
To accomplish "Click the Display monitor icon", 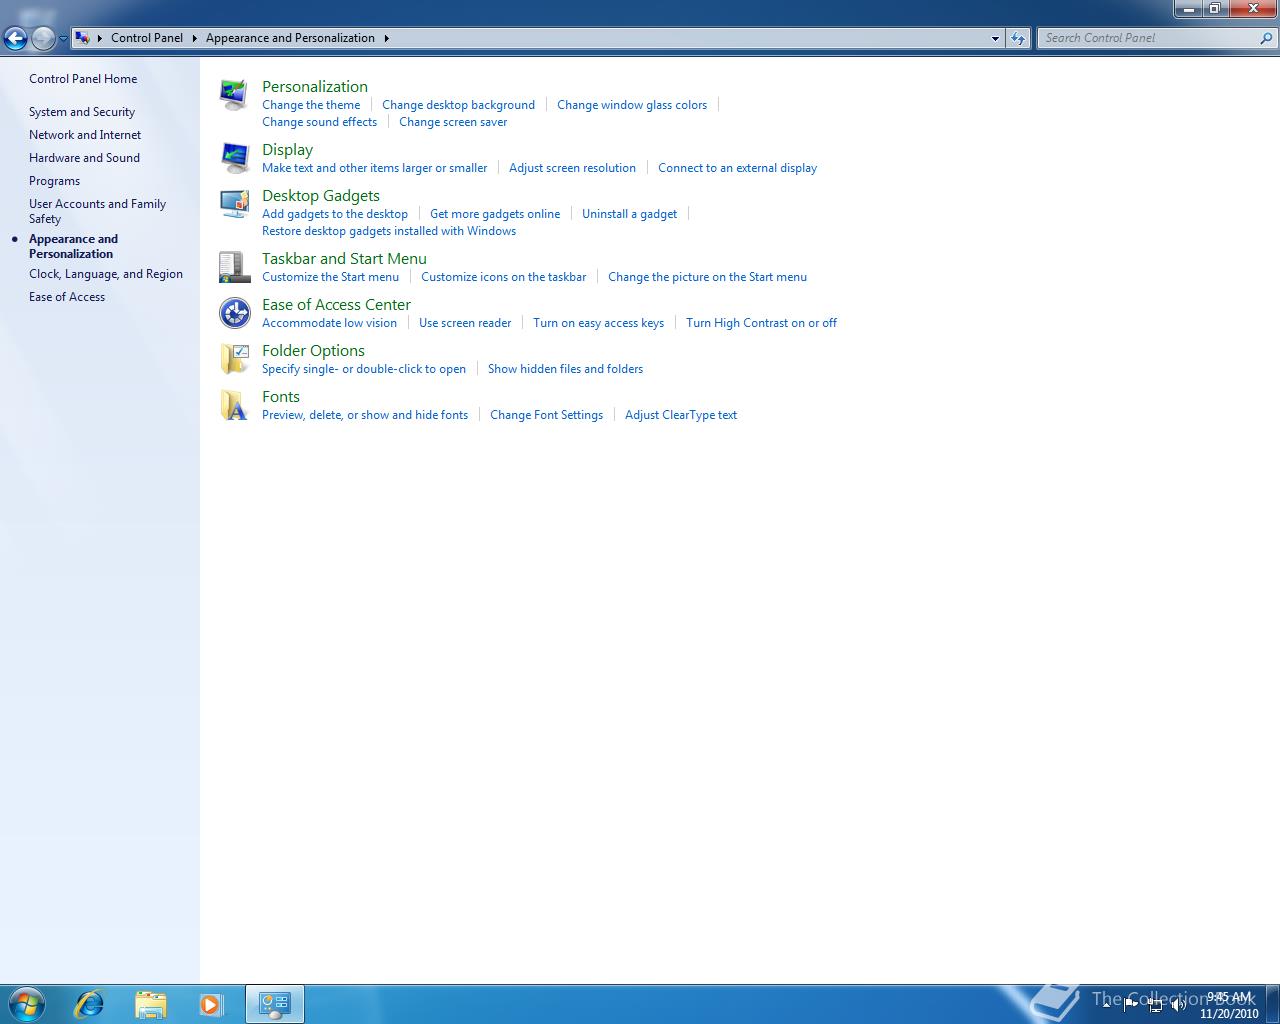I will [234, 158].
